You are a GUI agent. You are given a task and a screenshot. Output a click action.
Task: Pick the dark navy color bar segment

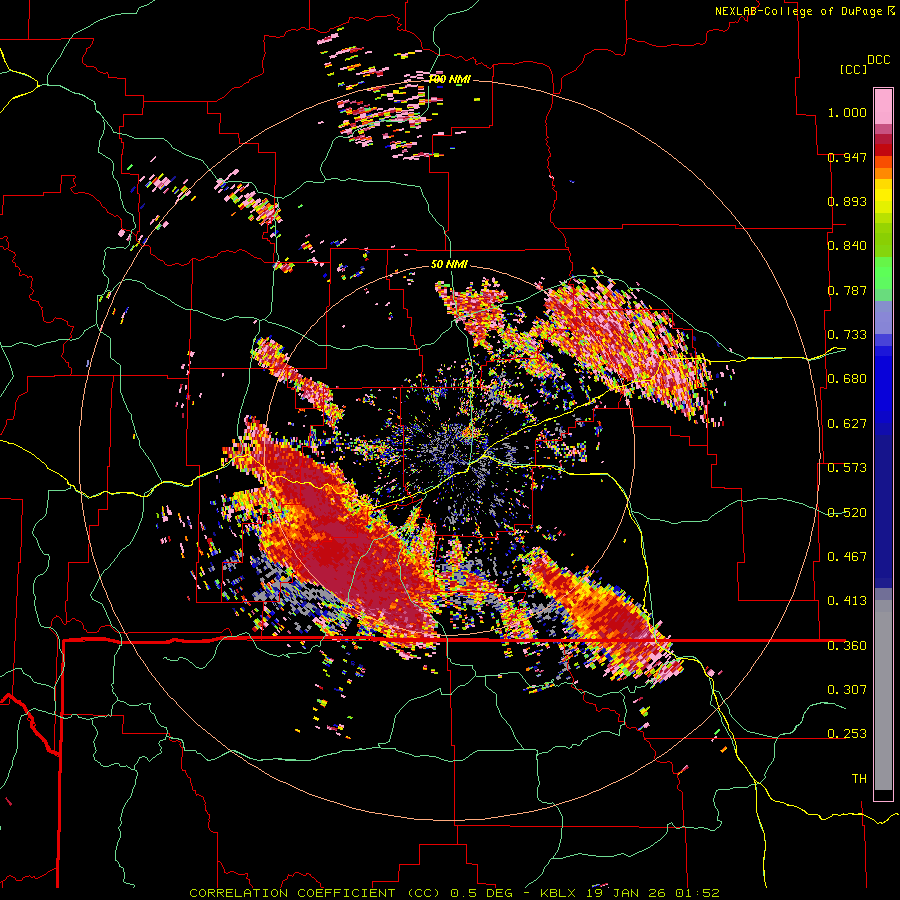883,511
